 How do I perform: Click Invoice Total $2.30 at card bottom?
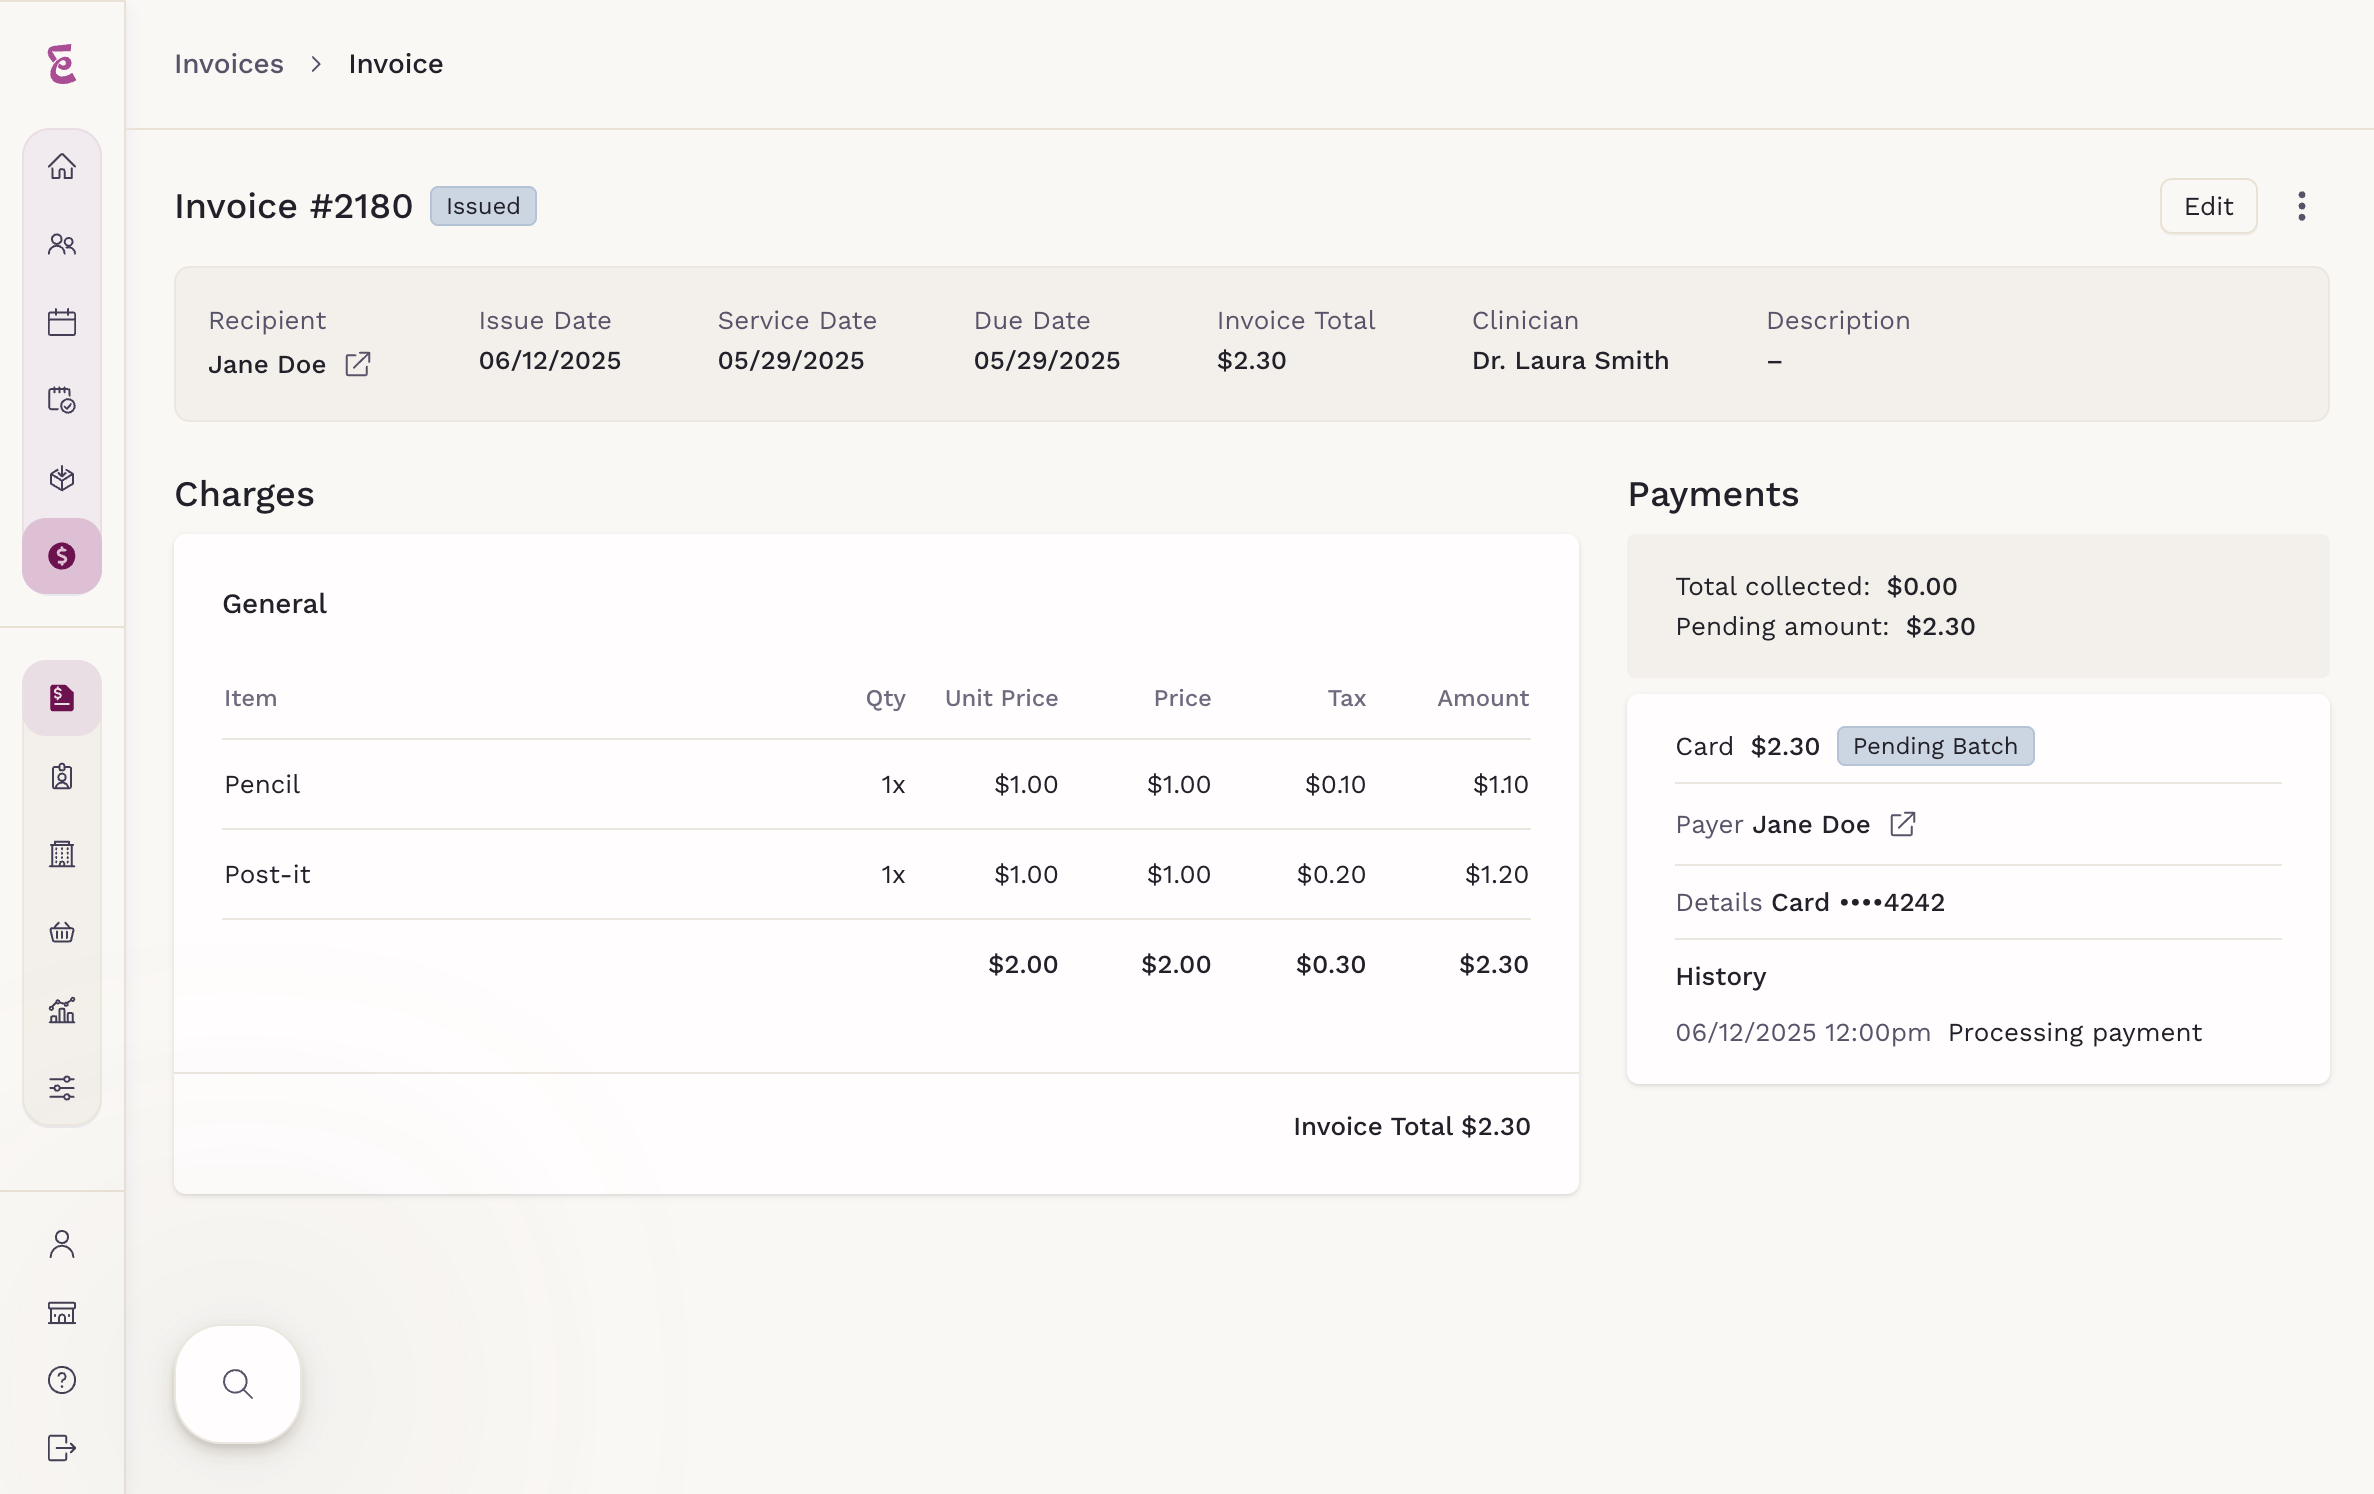(1412, 1126)
